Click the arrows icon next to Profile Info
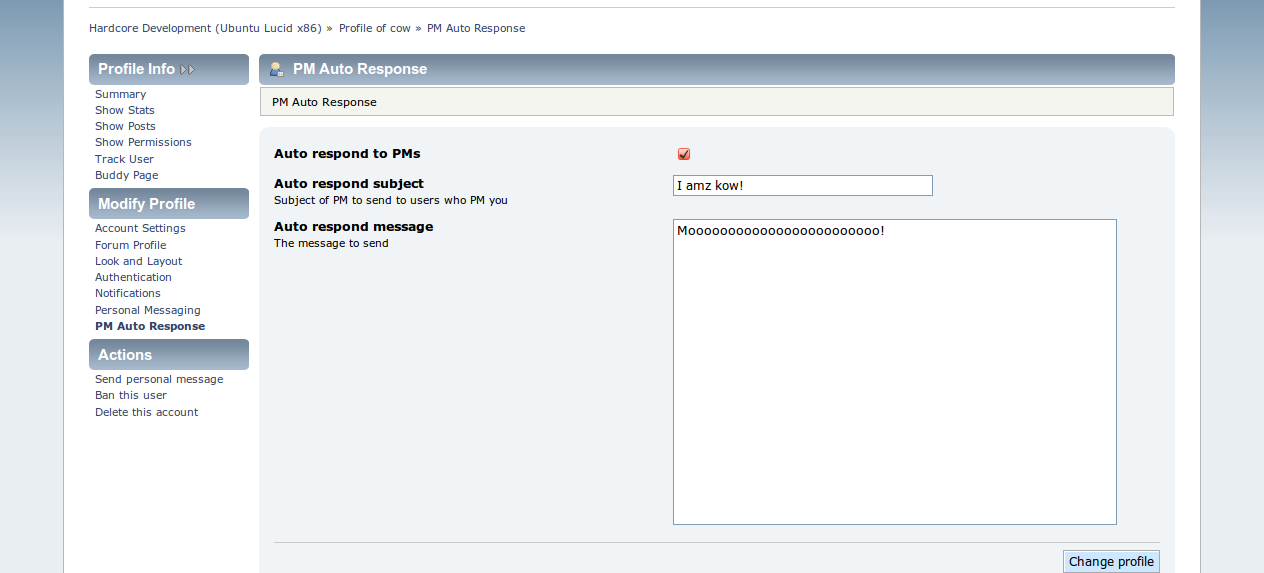1264x573 pixels. 188,70
